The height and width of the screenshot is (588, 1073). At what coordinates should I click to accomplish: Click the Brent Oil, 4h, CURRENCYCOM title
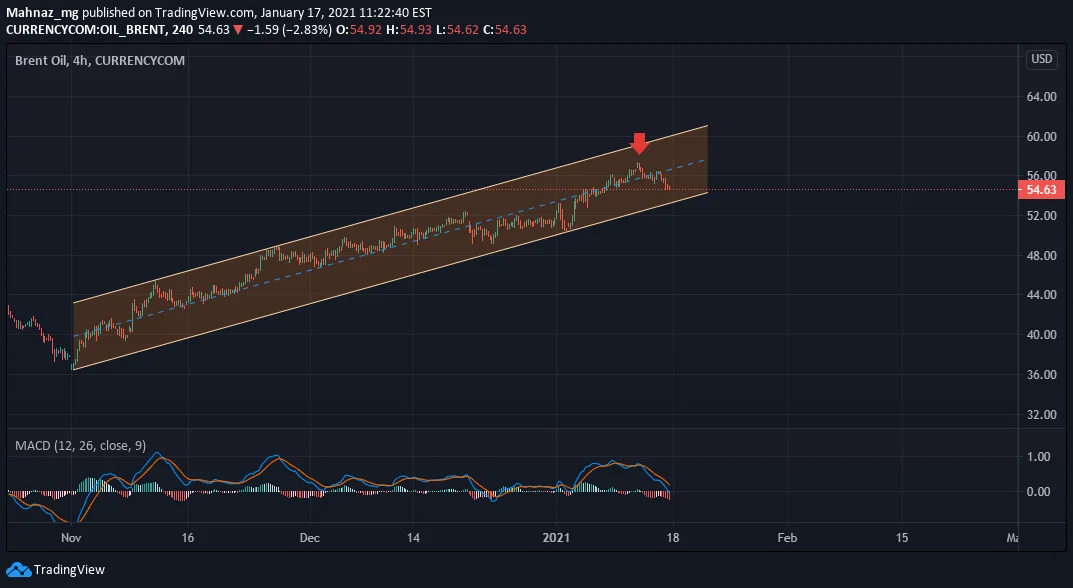pyautogui.click(x=100, y=60)
